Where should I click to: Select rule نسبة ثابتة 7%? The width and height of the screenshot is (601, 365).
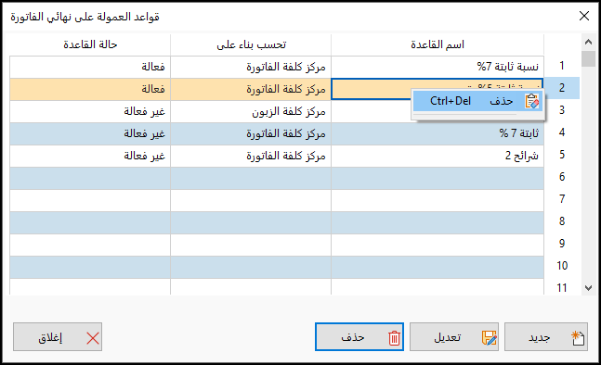click(437, 67)
